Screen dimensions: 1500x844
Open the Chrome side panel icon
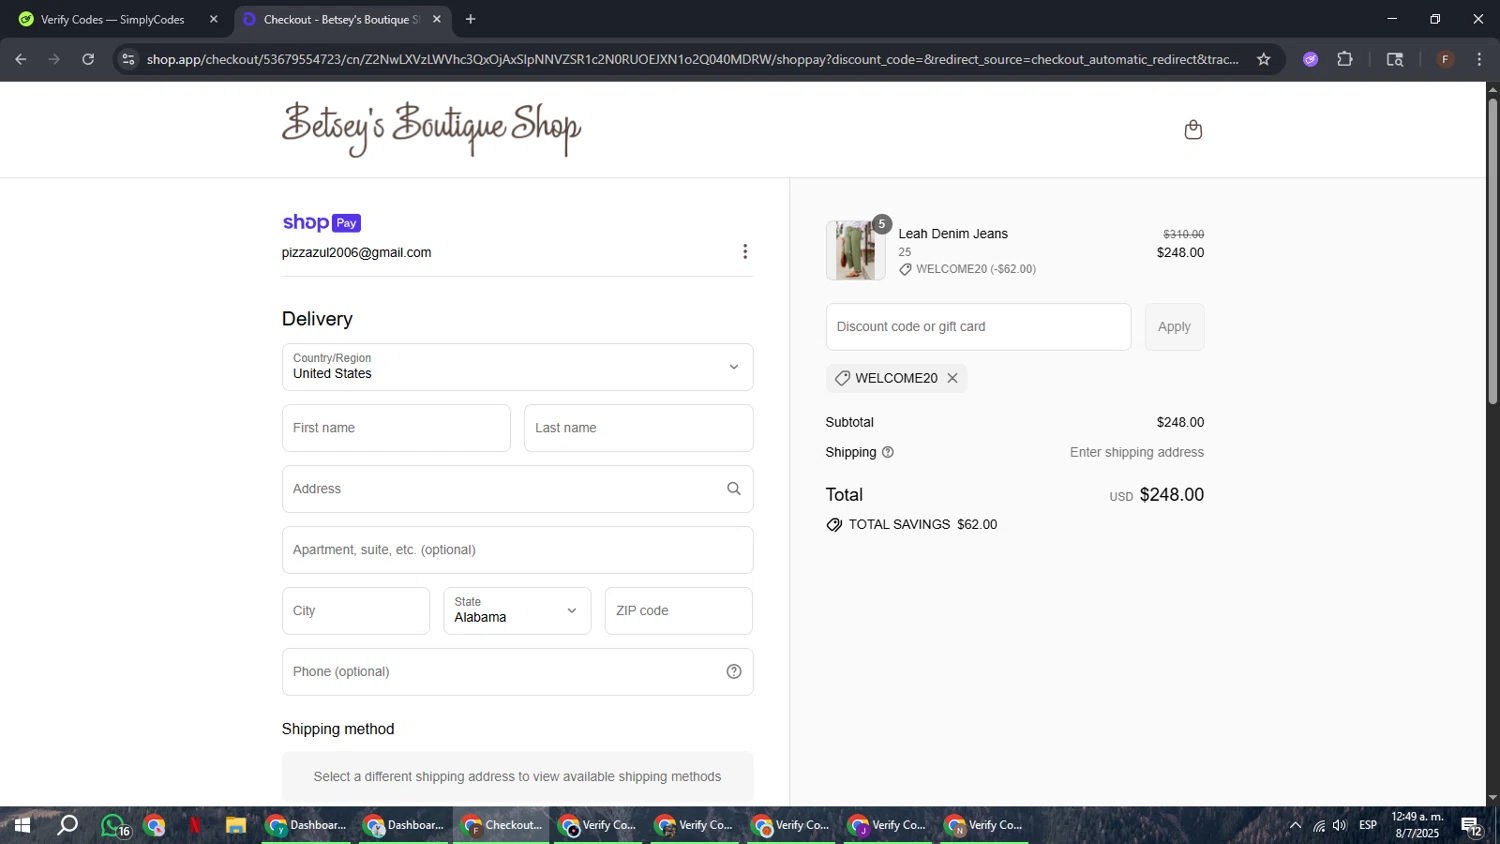[x=1395, y=59]
